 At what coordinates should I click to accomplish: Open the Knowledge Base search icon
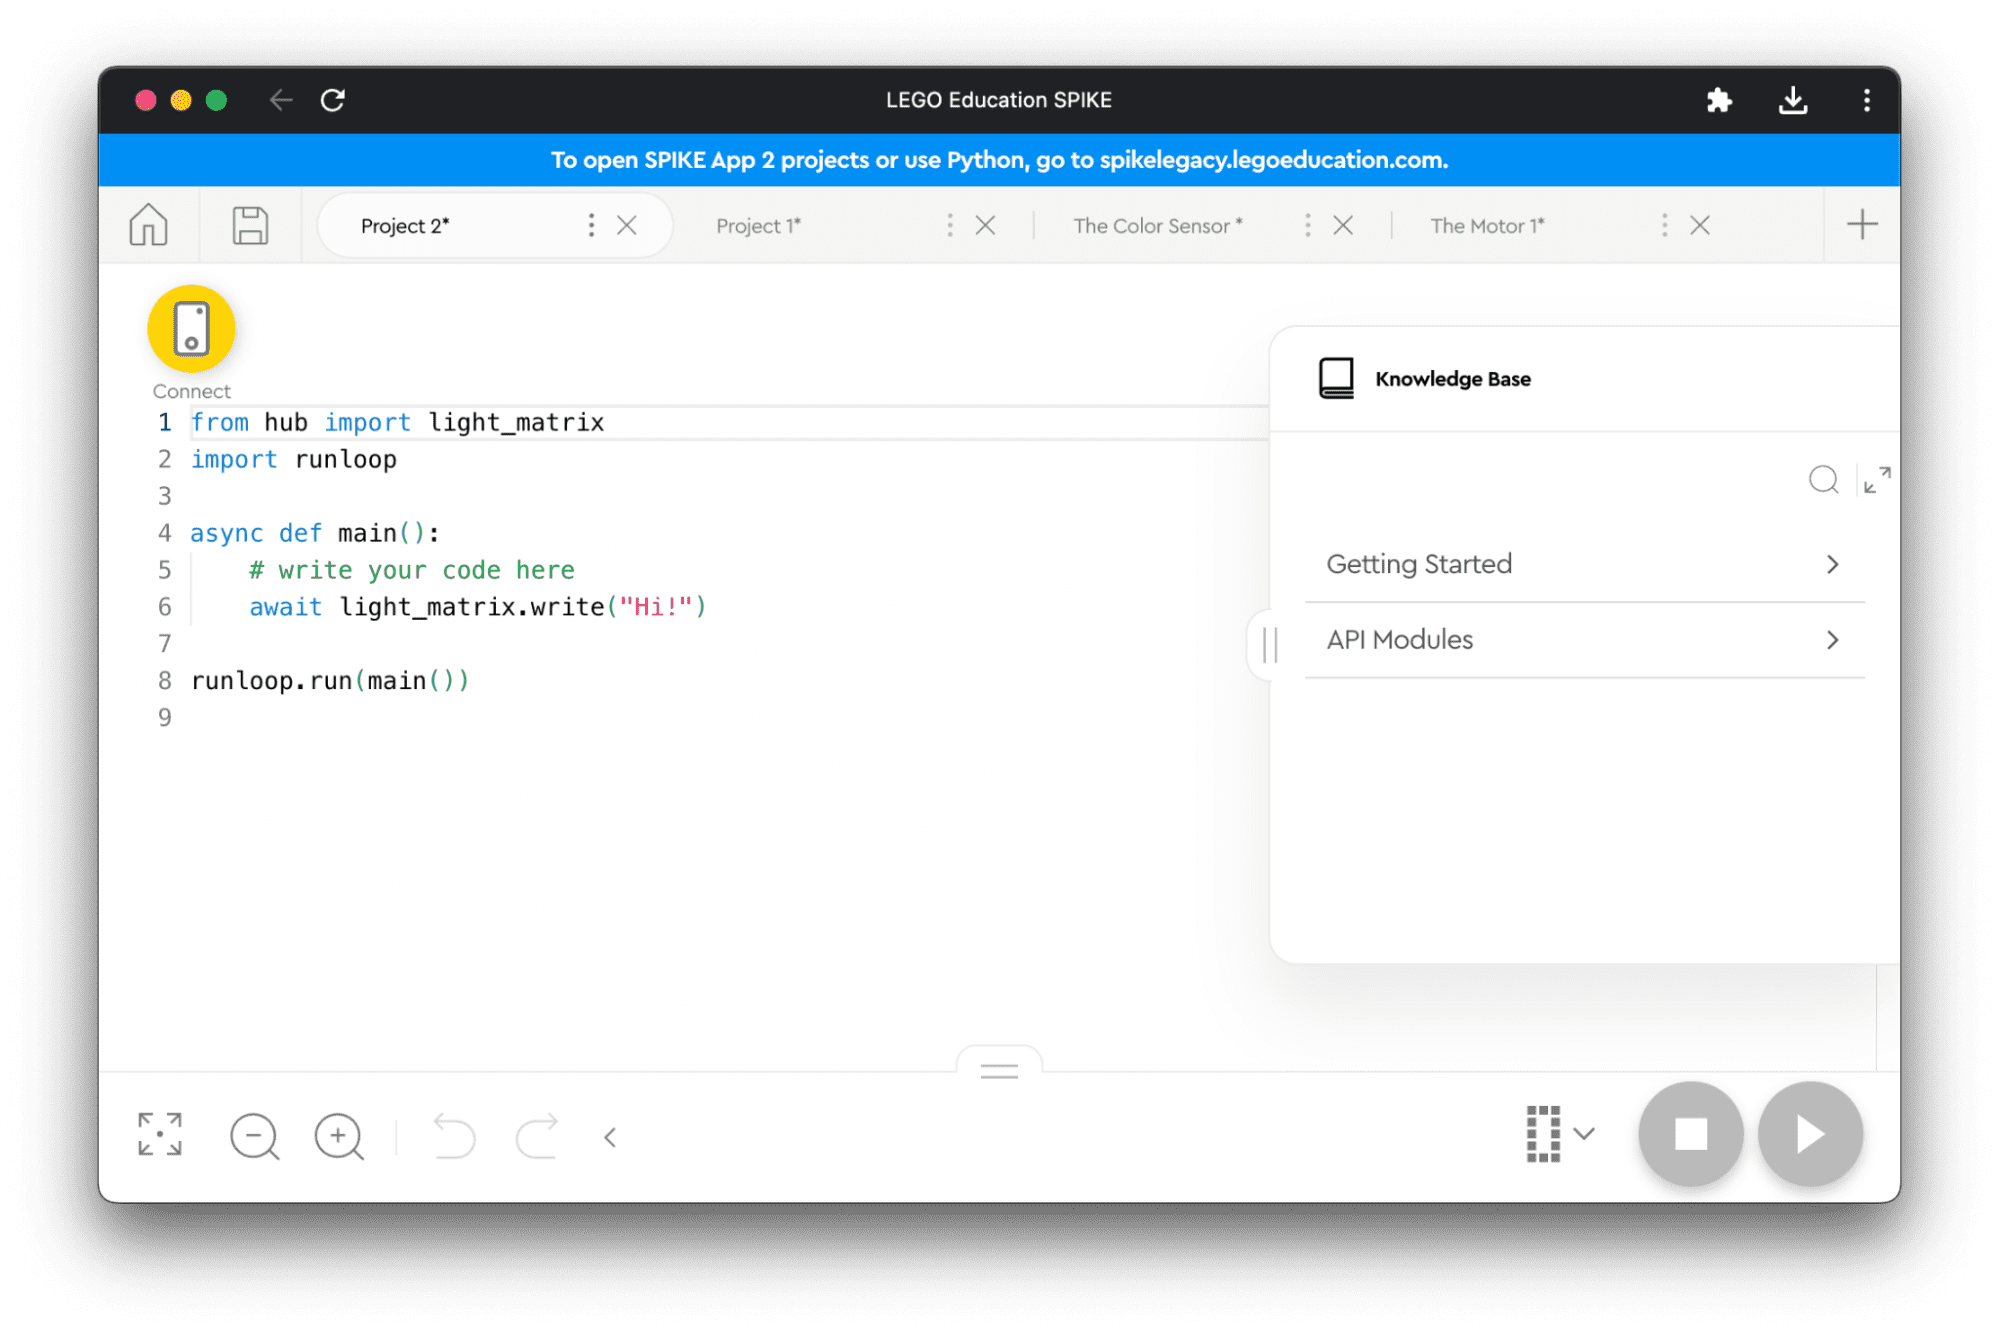[x=1822, y=479]
